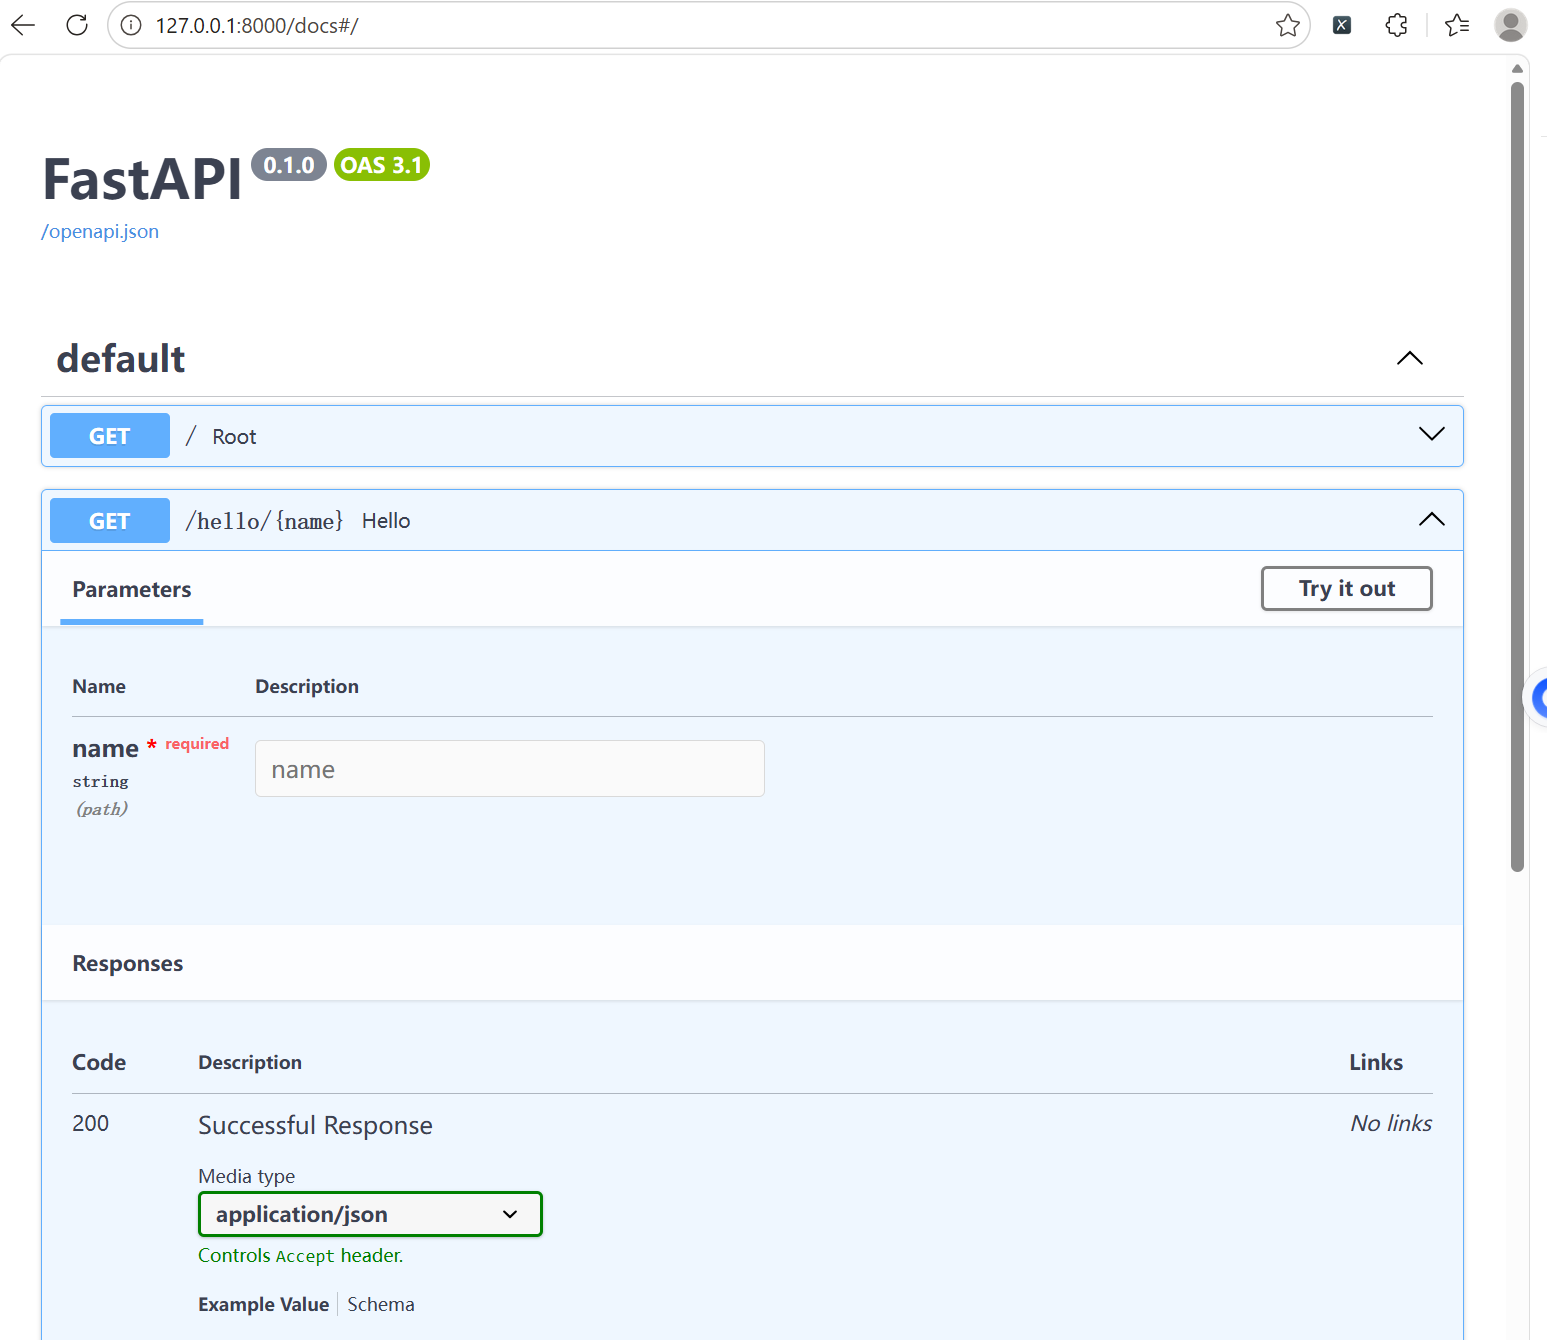Focus the name parameter input field
The width and height of the screenshot is (1547, 1340).
[x=510, y=769]
